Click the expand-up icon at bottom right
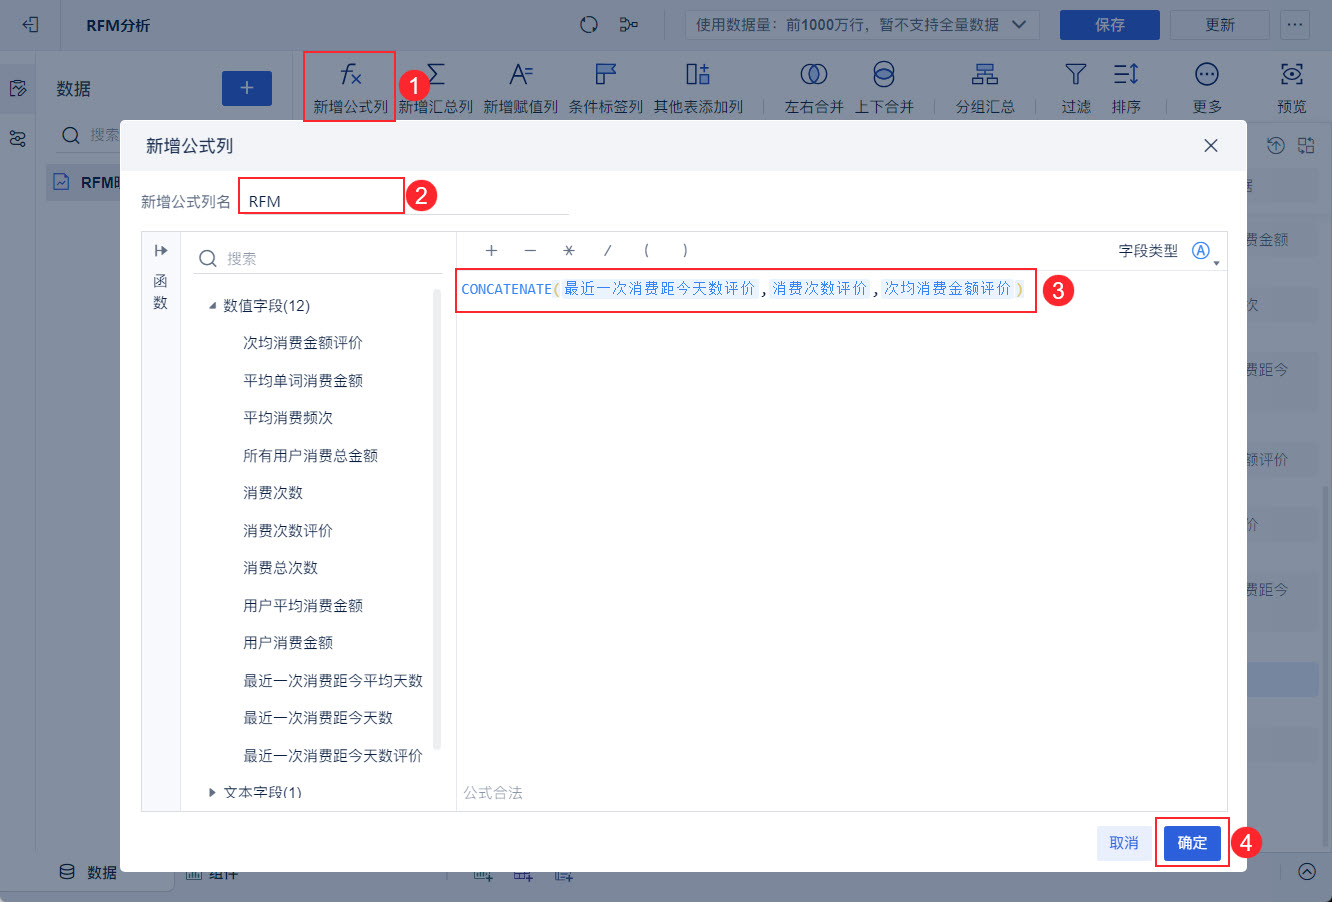The width and height of the screenshot is (1332, 902). coord(1307,871)
